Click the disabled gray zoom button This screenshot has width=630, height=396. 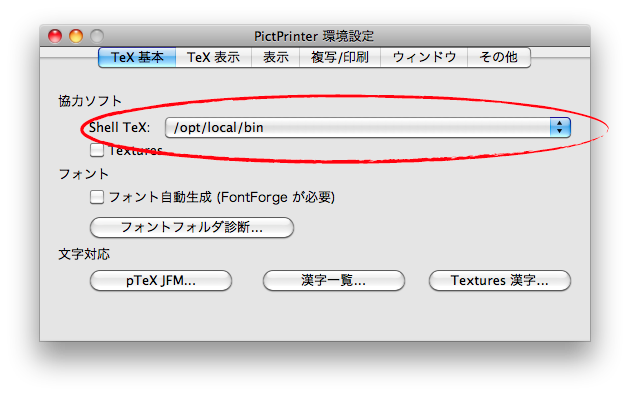click(x=97, y=36)
